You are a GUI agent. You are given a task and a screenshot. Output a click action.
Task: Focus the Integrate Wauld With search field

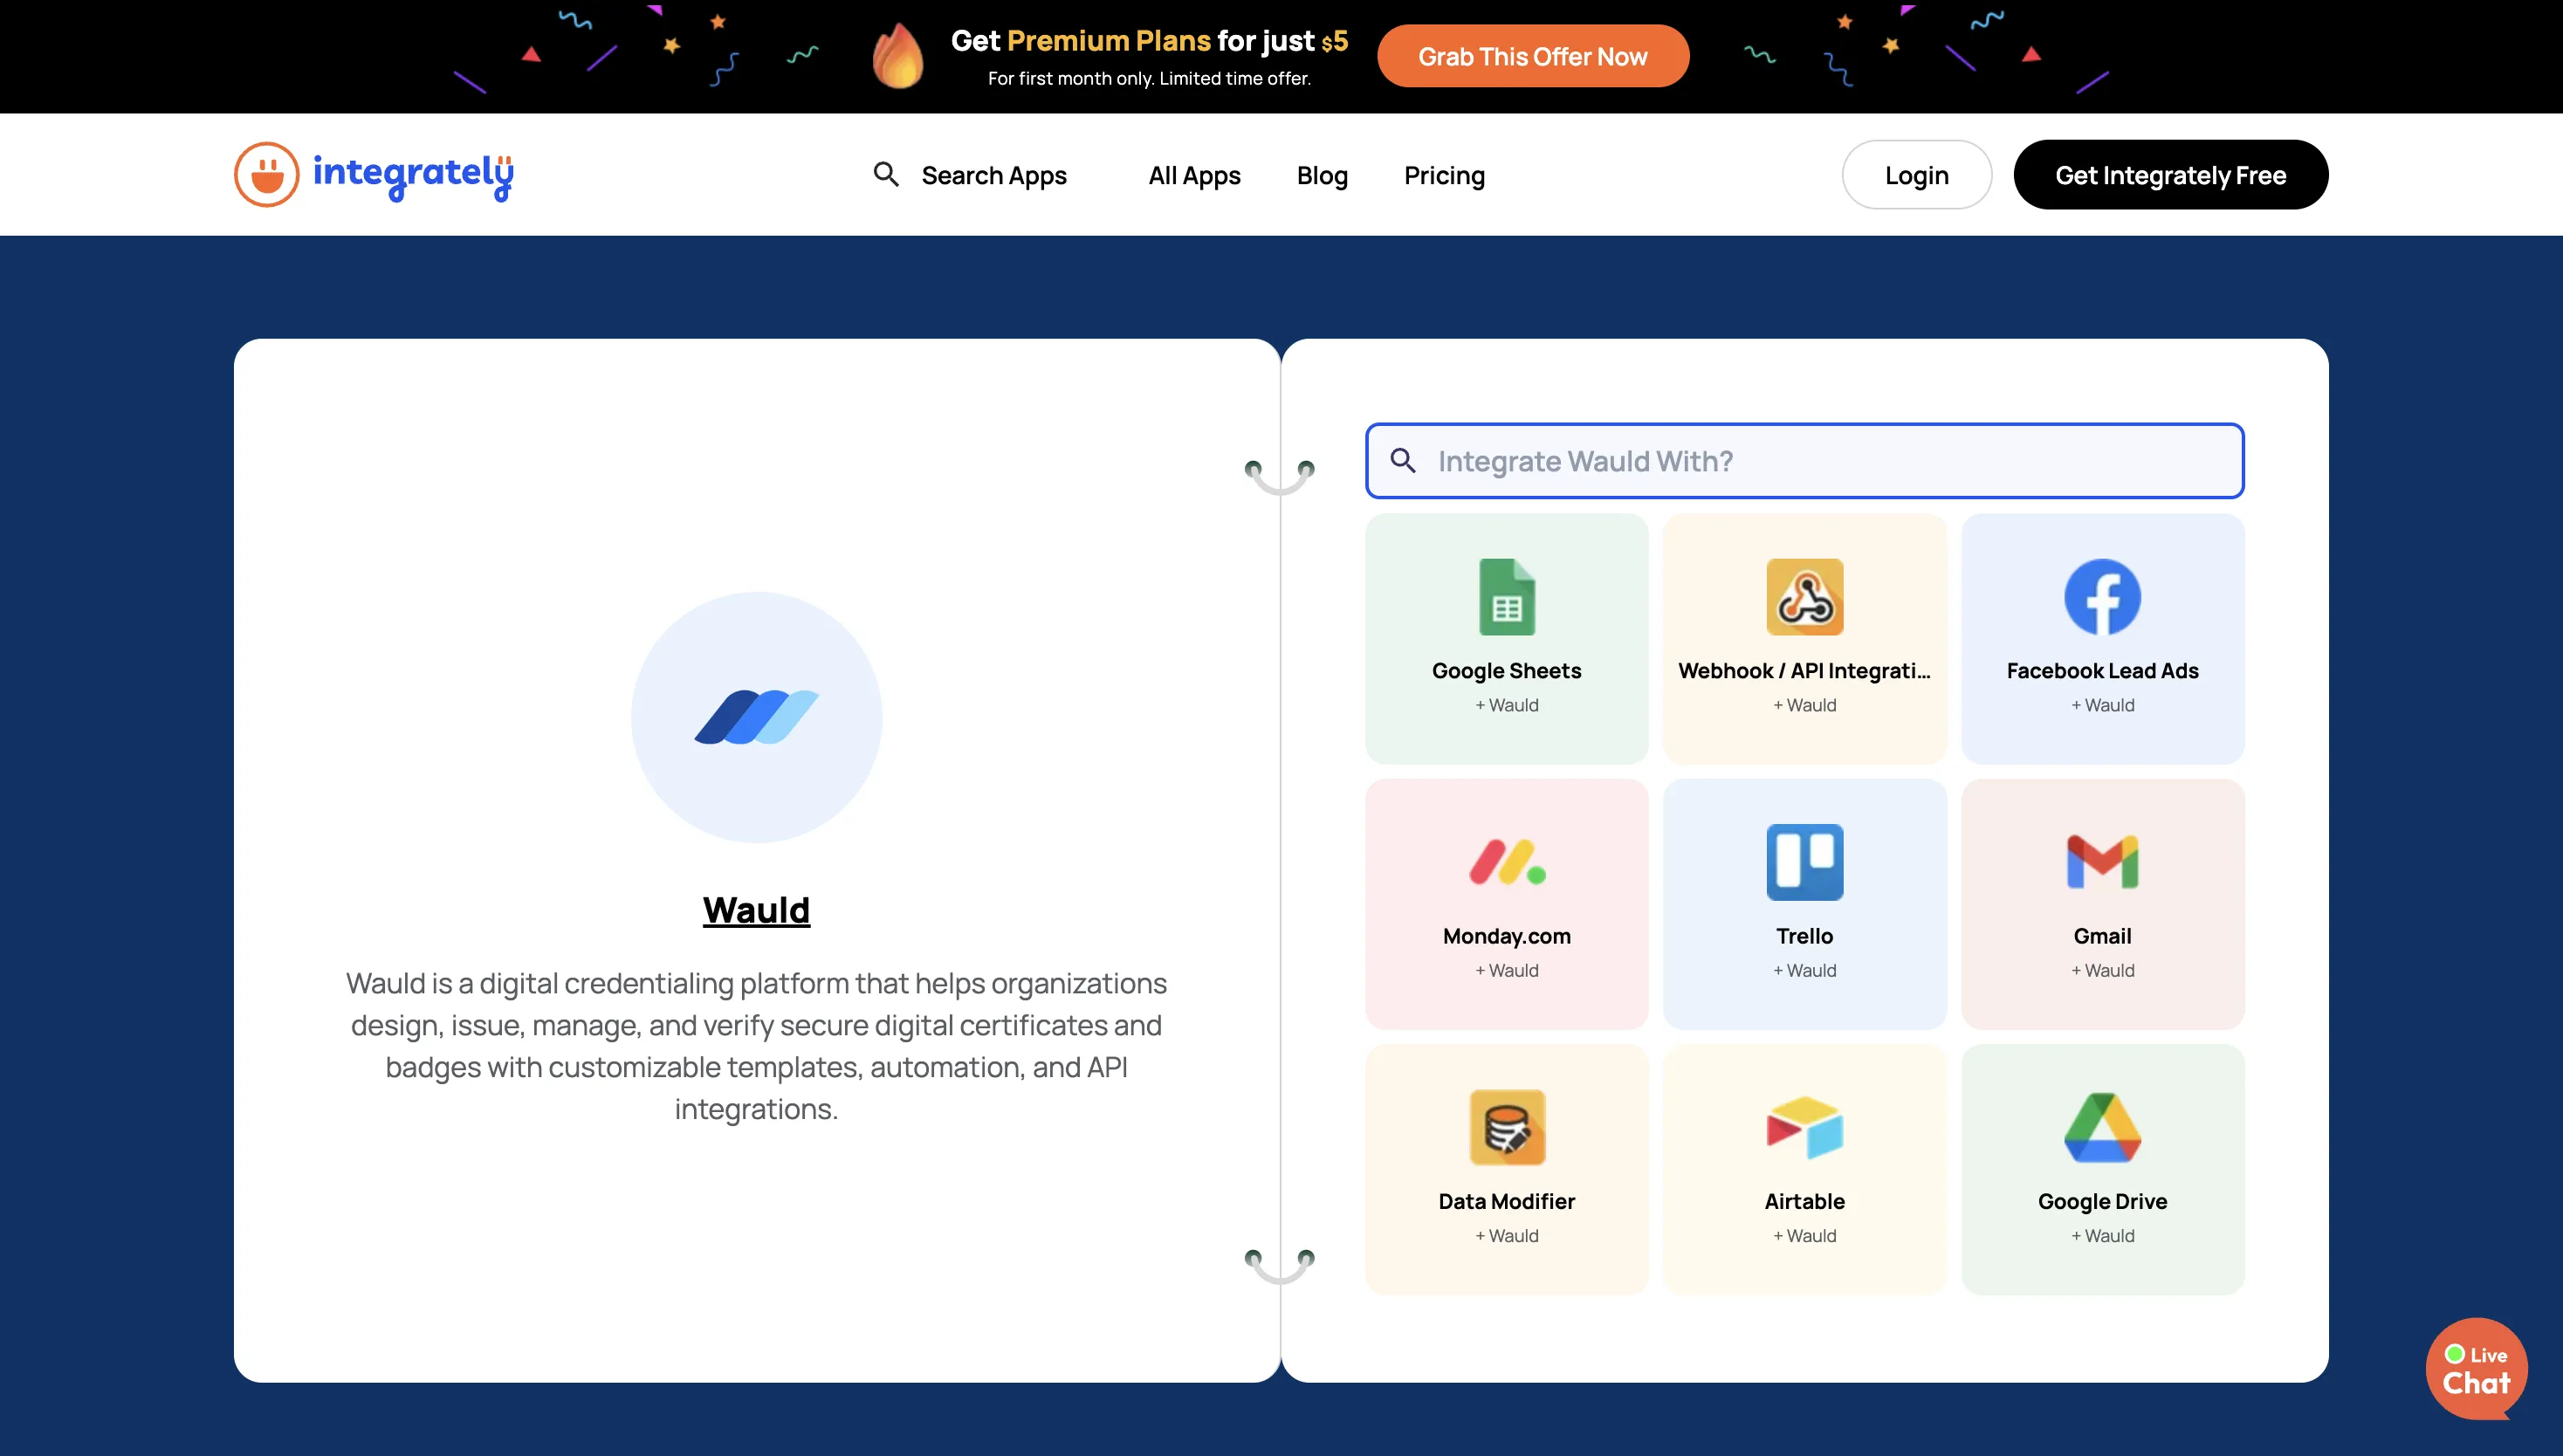coord(1804,460)
